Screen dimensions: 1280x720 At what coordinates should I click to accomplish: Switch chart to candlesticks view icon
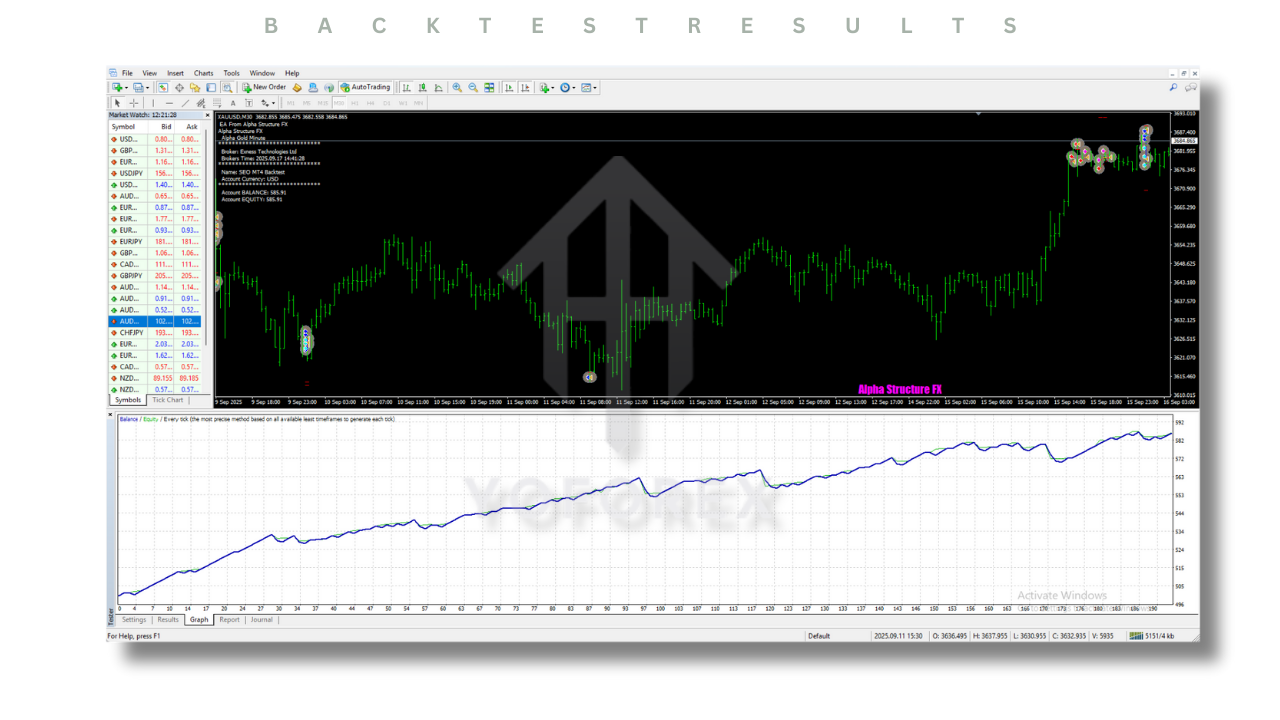[423, 88]
